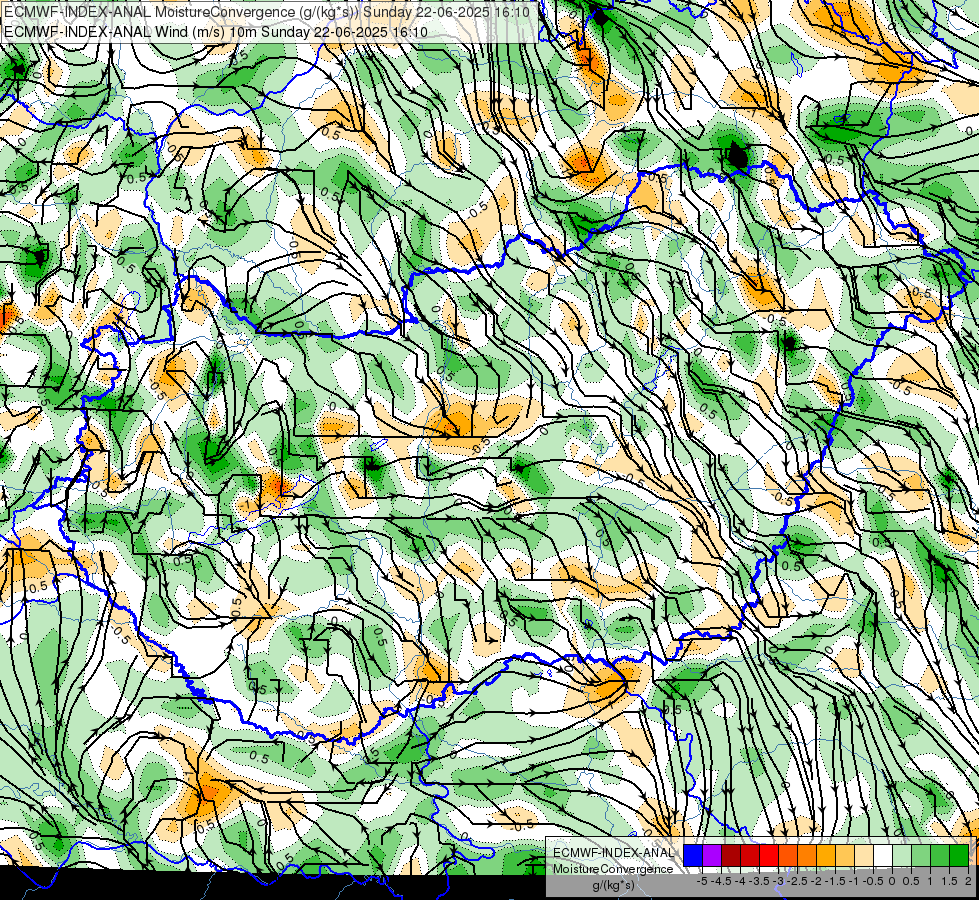Click the Wind (m/s) 10m title line
Viewport: 979px width, 900px height.
click(215, 31)
